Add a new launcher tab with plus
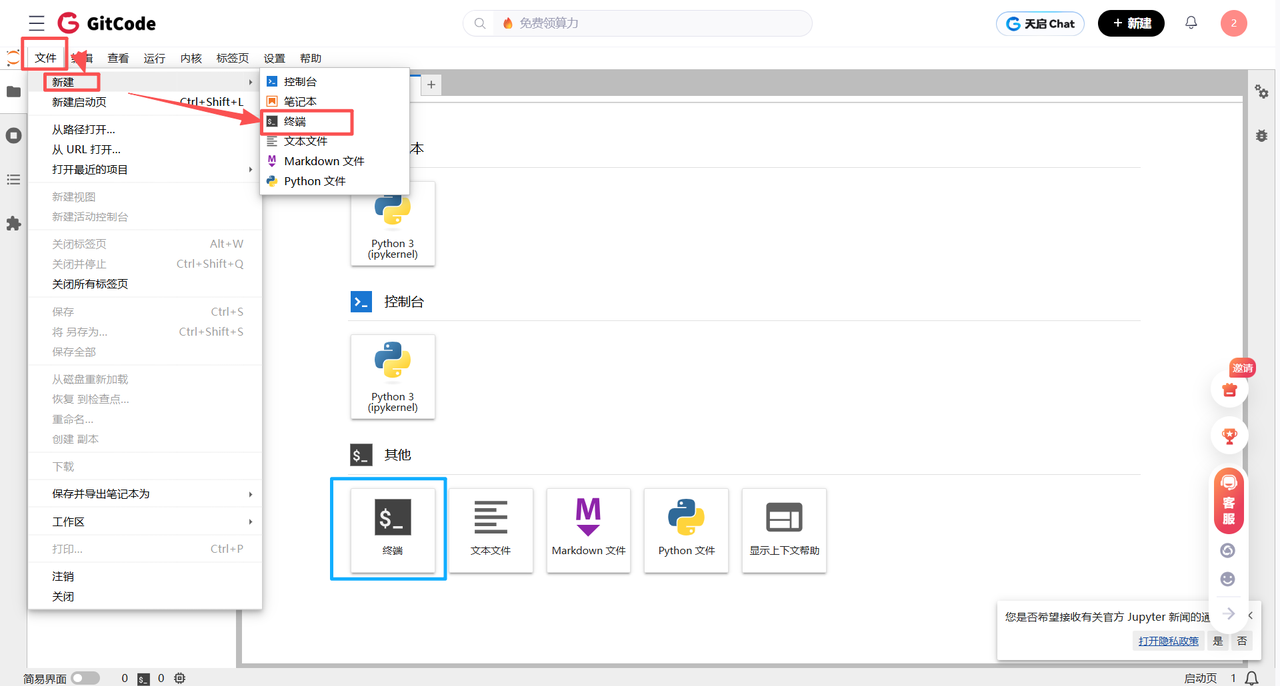 (x=431, y=85)
